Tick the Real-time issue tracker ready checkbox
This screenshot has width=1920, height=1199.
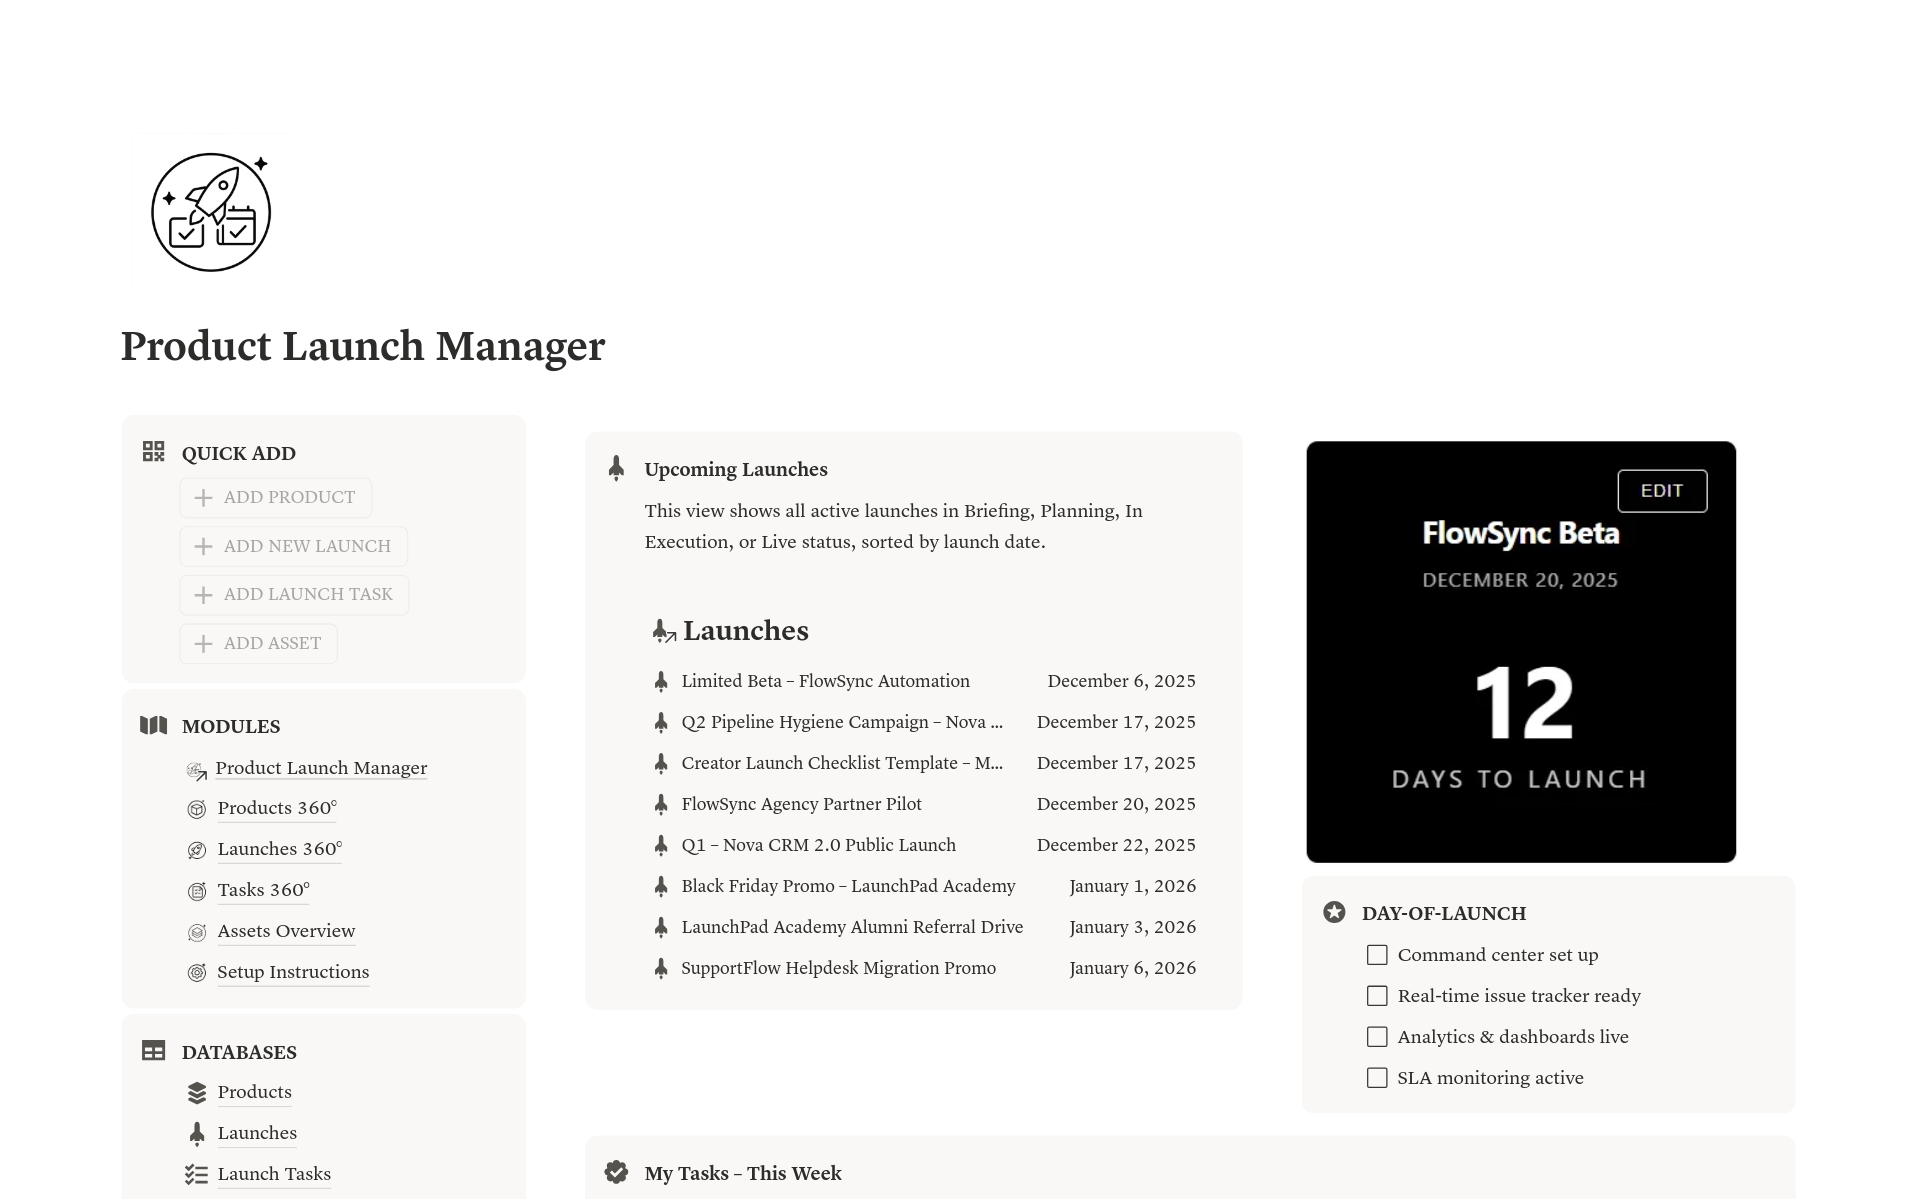(1377, 996)
